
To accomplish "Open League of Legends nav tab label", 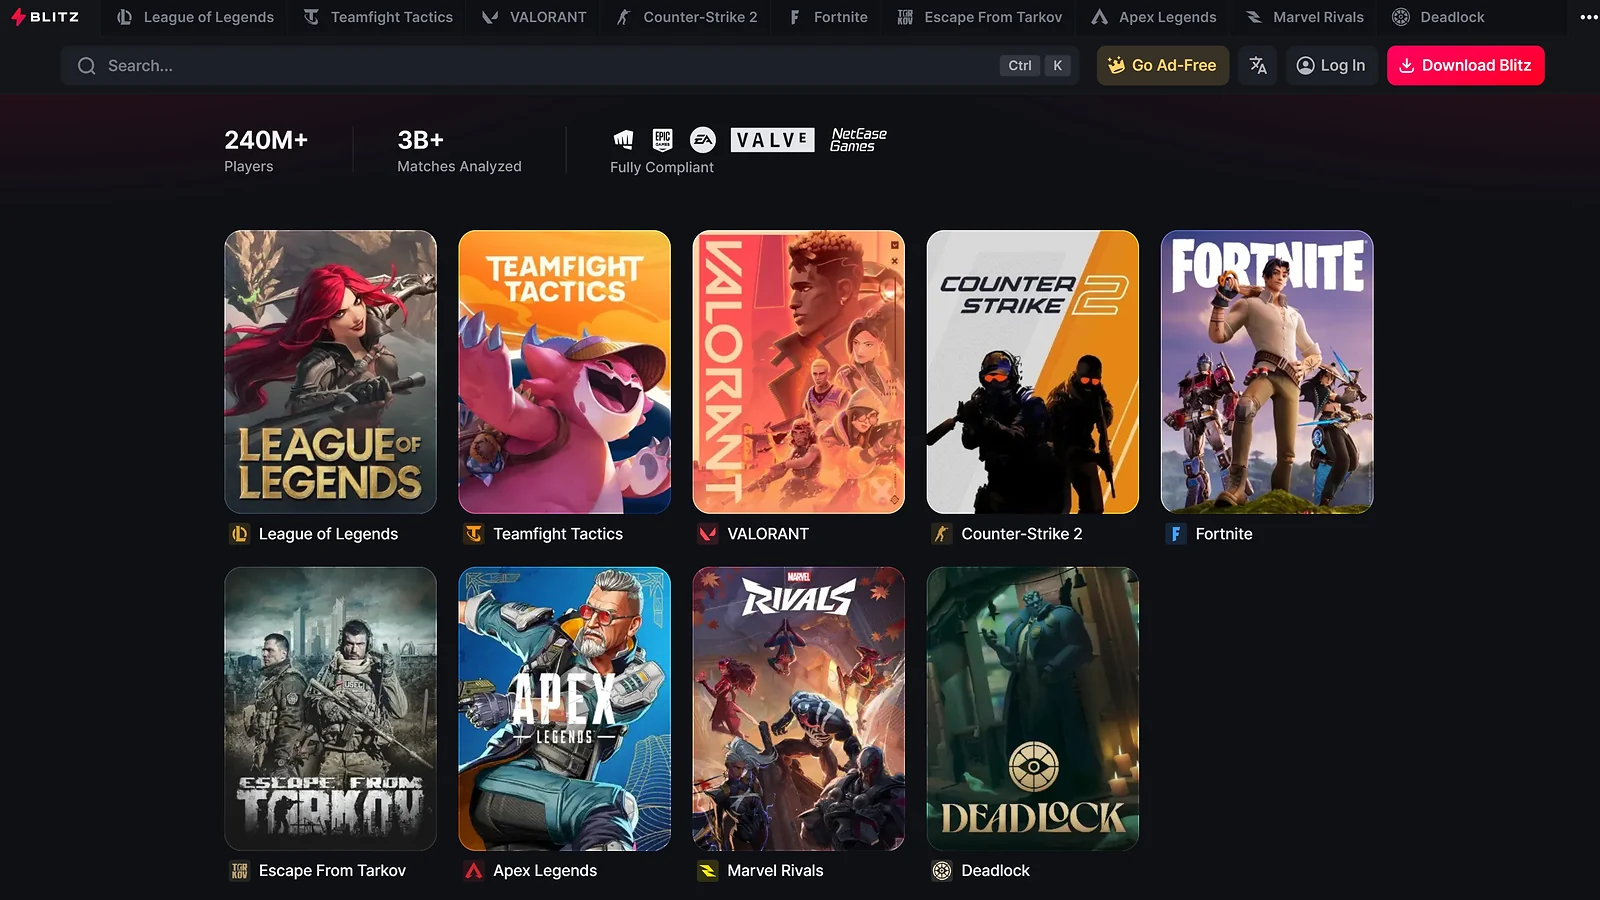I will (209, 17).
